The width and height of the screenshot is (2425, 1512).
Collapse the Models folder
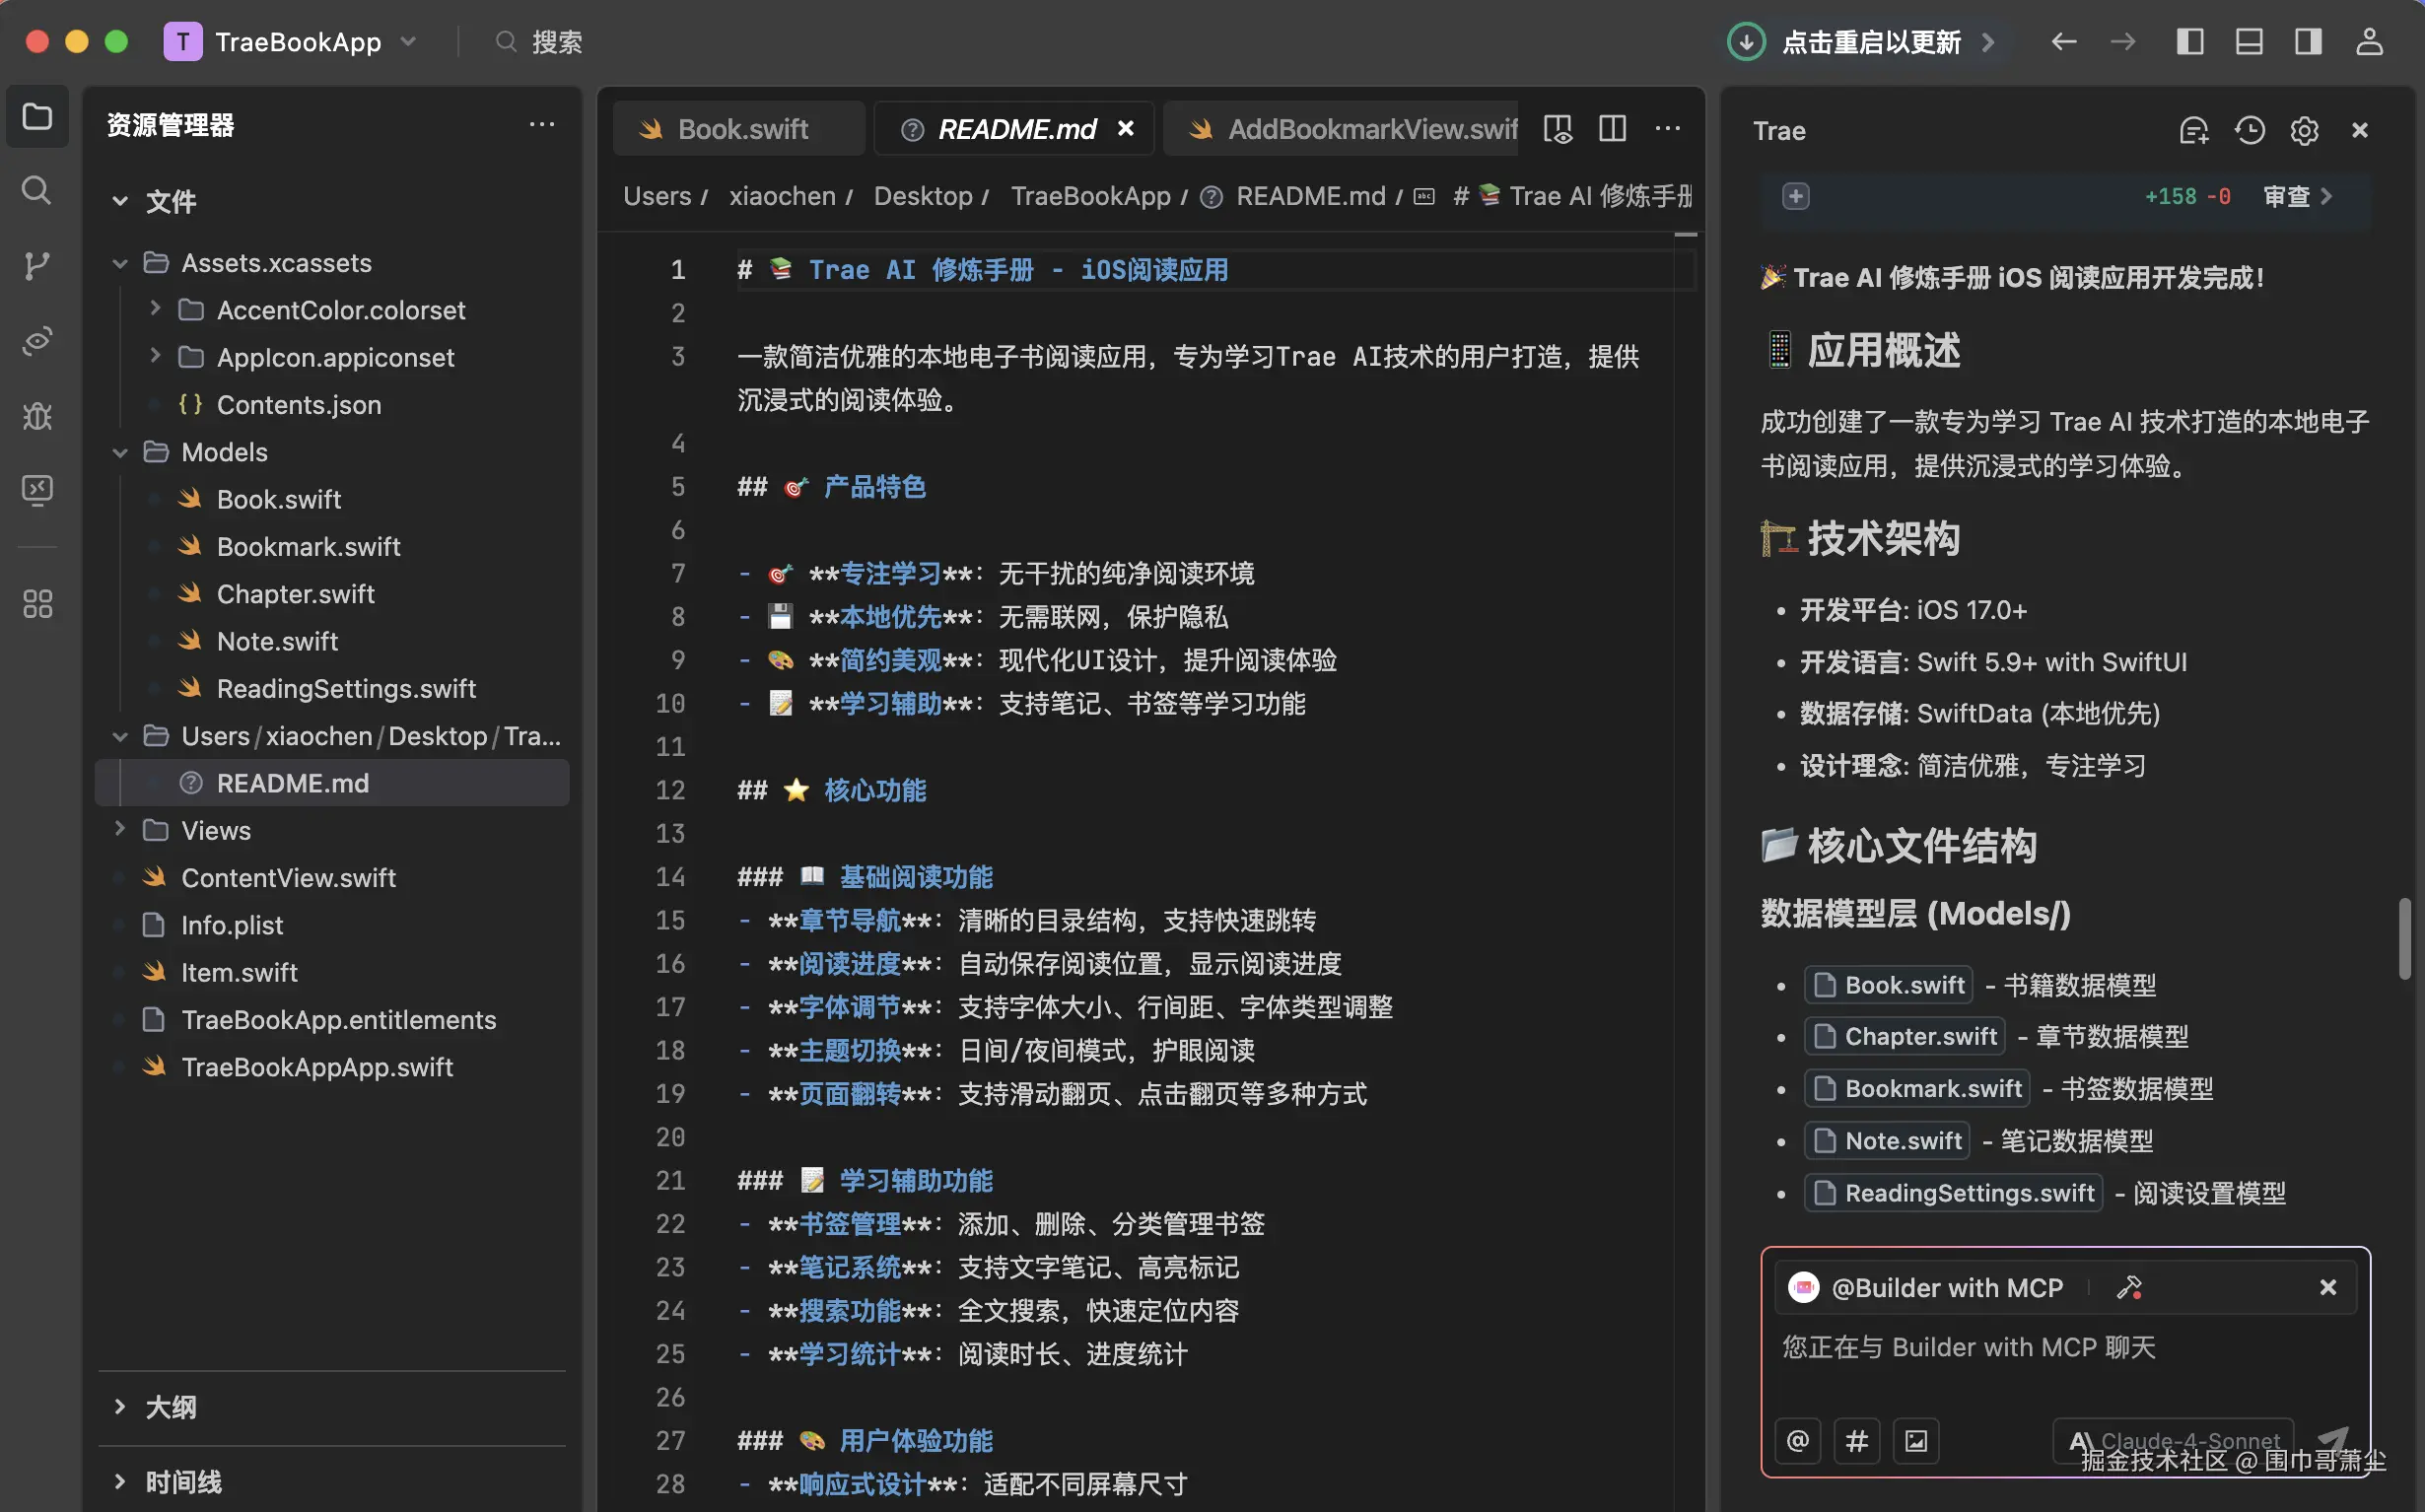(119, 452)
